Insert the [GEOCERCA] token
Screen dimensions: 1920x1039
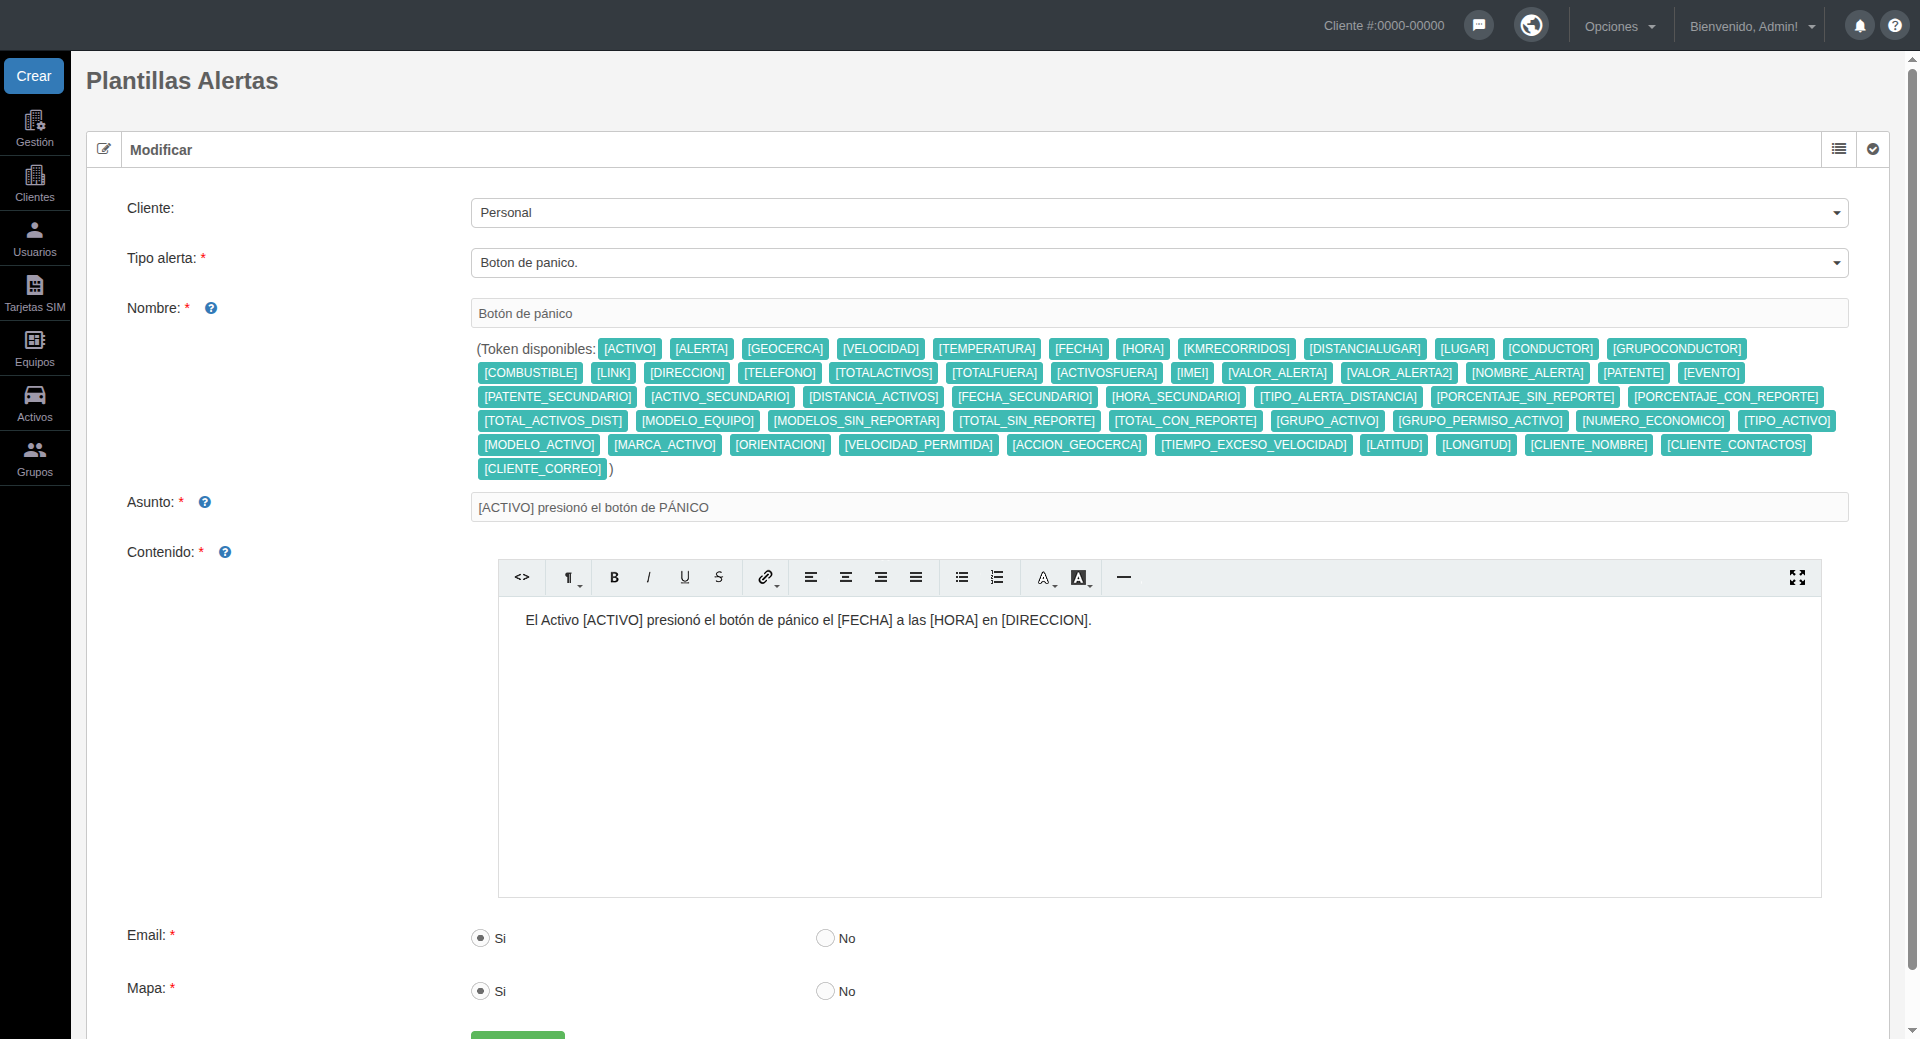click(x=785, y=349)
